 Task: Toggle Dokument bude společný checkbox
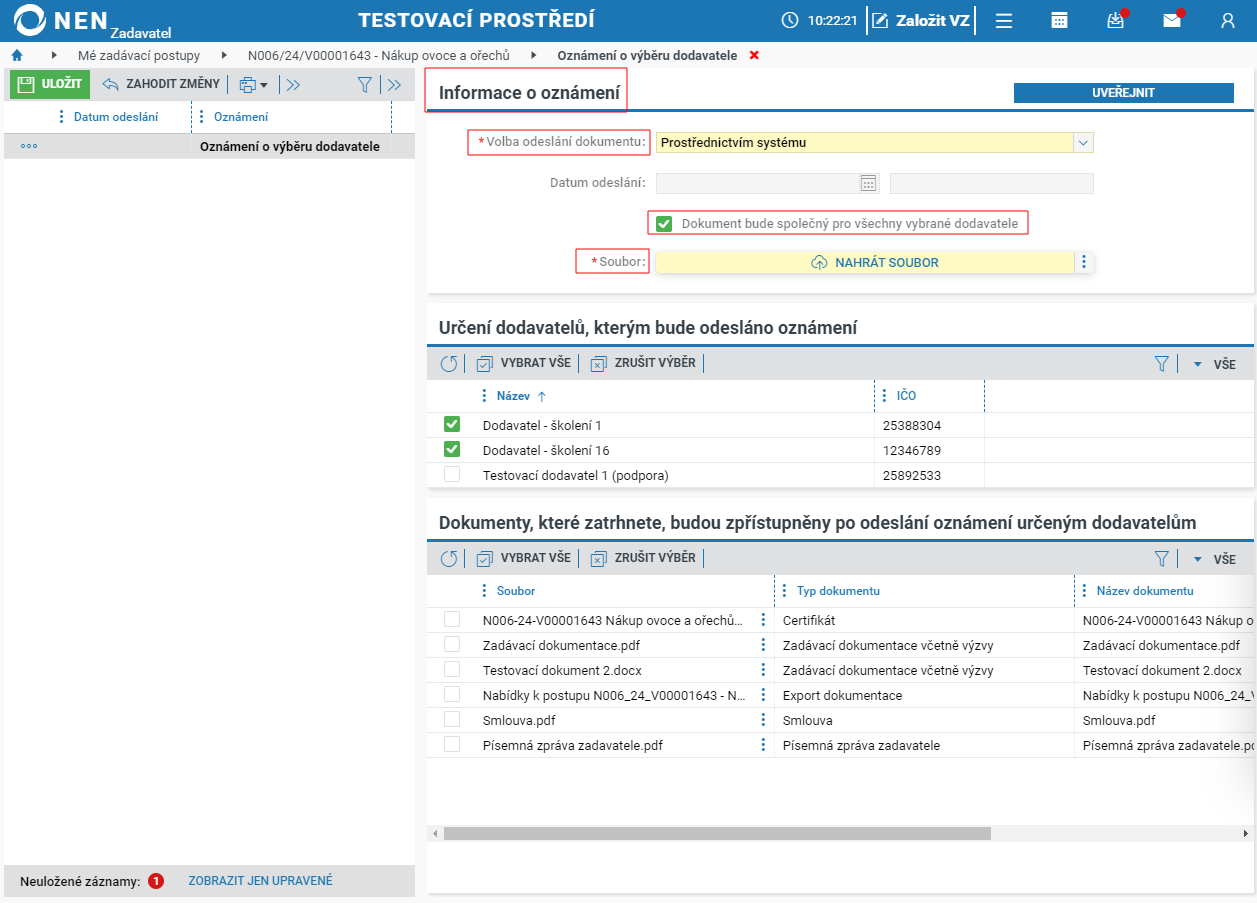[x=664, y=223]
